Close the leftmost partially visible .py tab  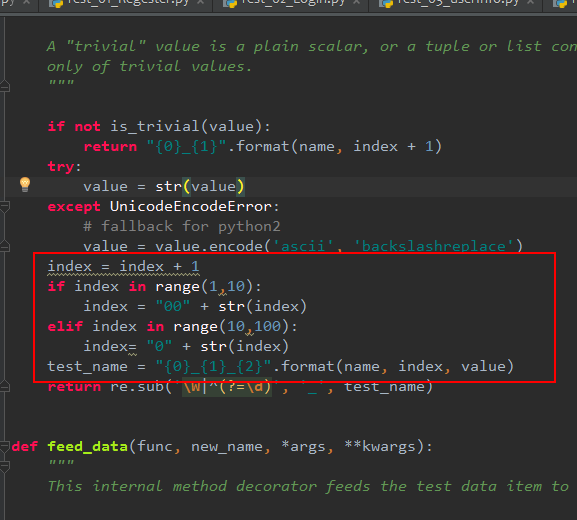[x=26, y=3]
